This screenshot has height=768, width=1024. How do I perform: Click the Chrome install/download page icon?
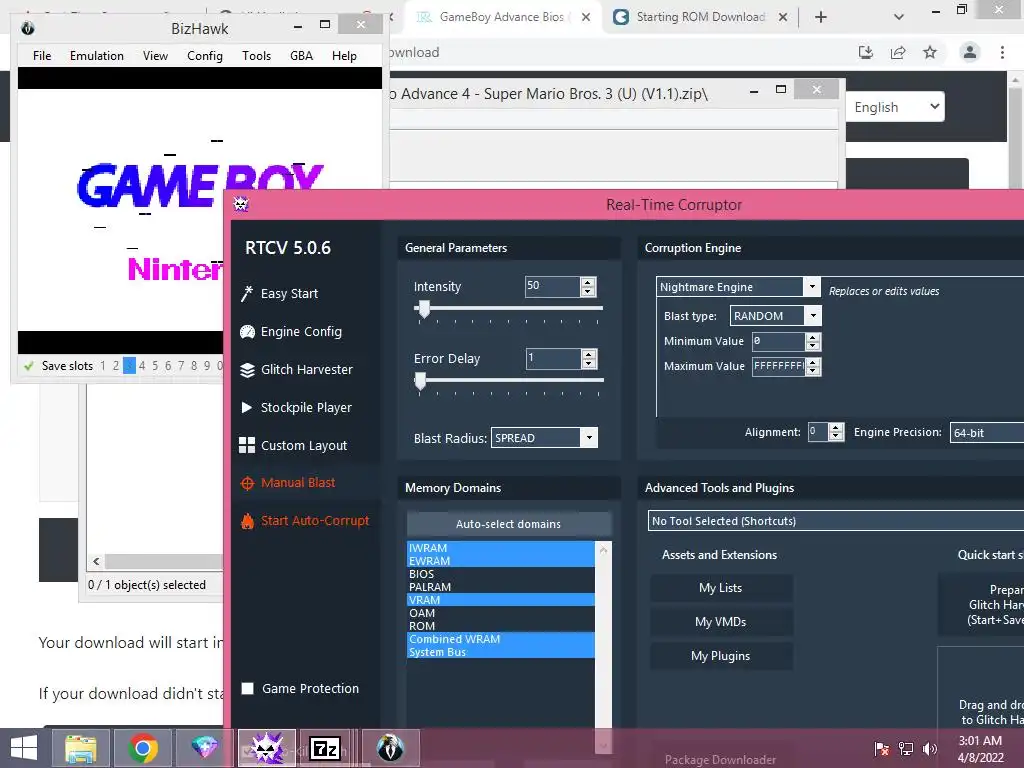click(x=866, y=52)
